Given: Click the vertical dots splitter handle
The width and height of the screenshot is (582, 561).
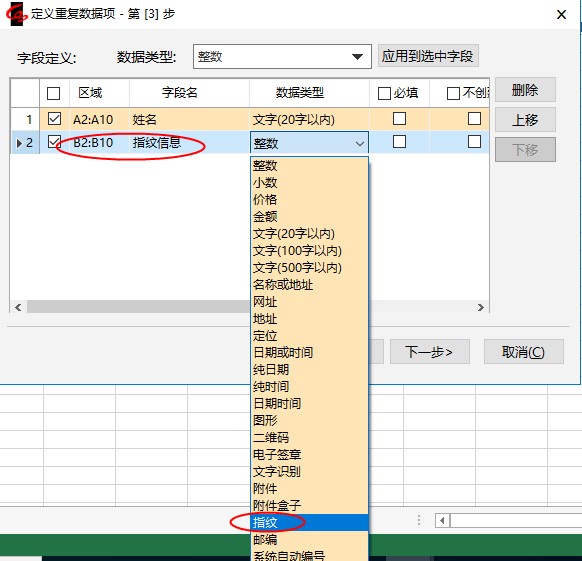Looking at the screenshot, I should pos(419,520).
